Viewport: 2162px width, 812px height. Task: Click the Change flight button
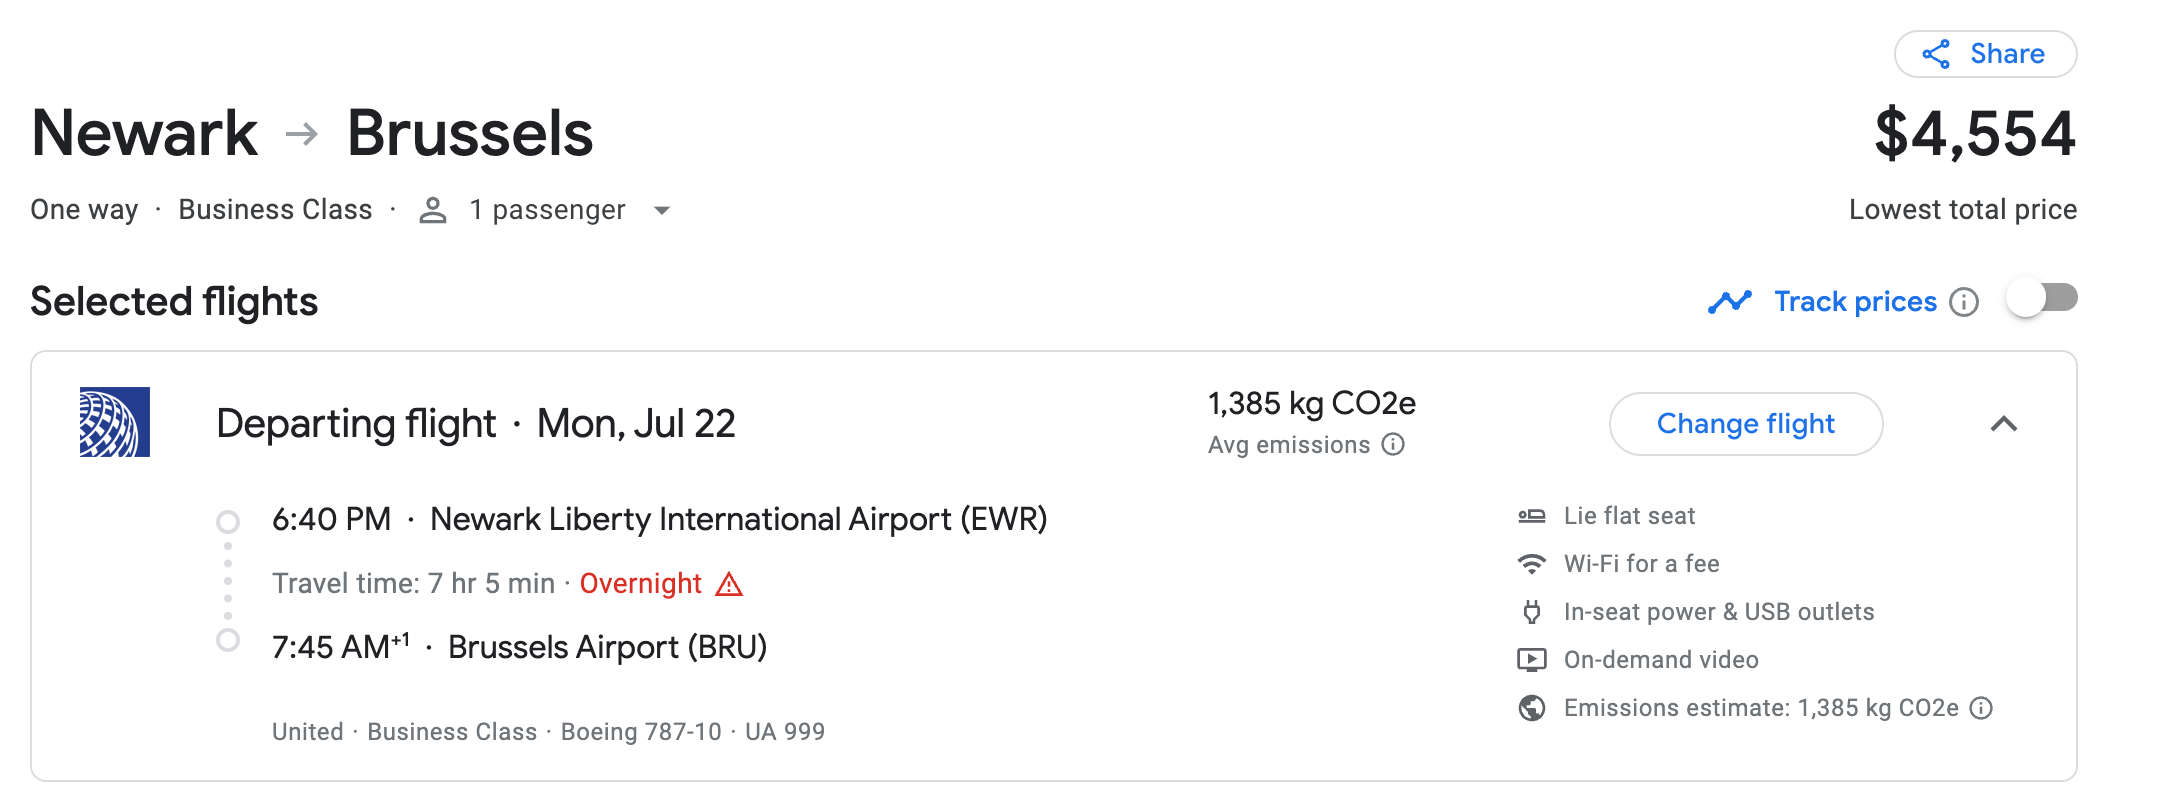tap(1745, 424)
